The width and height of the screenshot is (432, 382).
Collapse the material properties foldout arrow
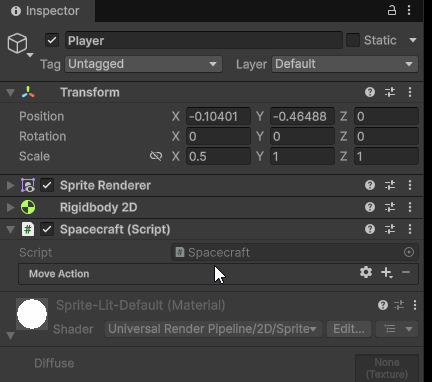pyautogui.click(x=11, y=335)
